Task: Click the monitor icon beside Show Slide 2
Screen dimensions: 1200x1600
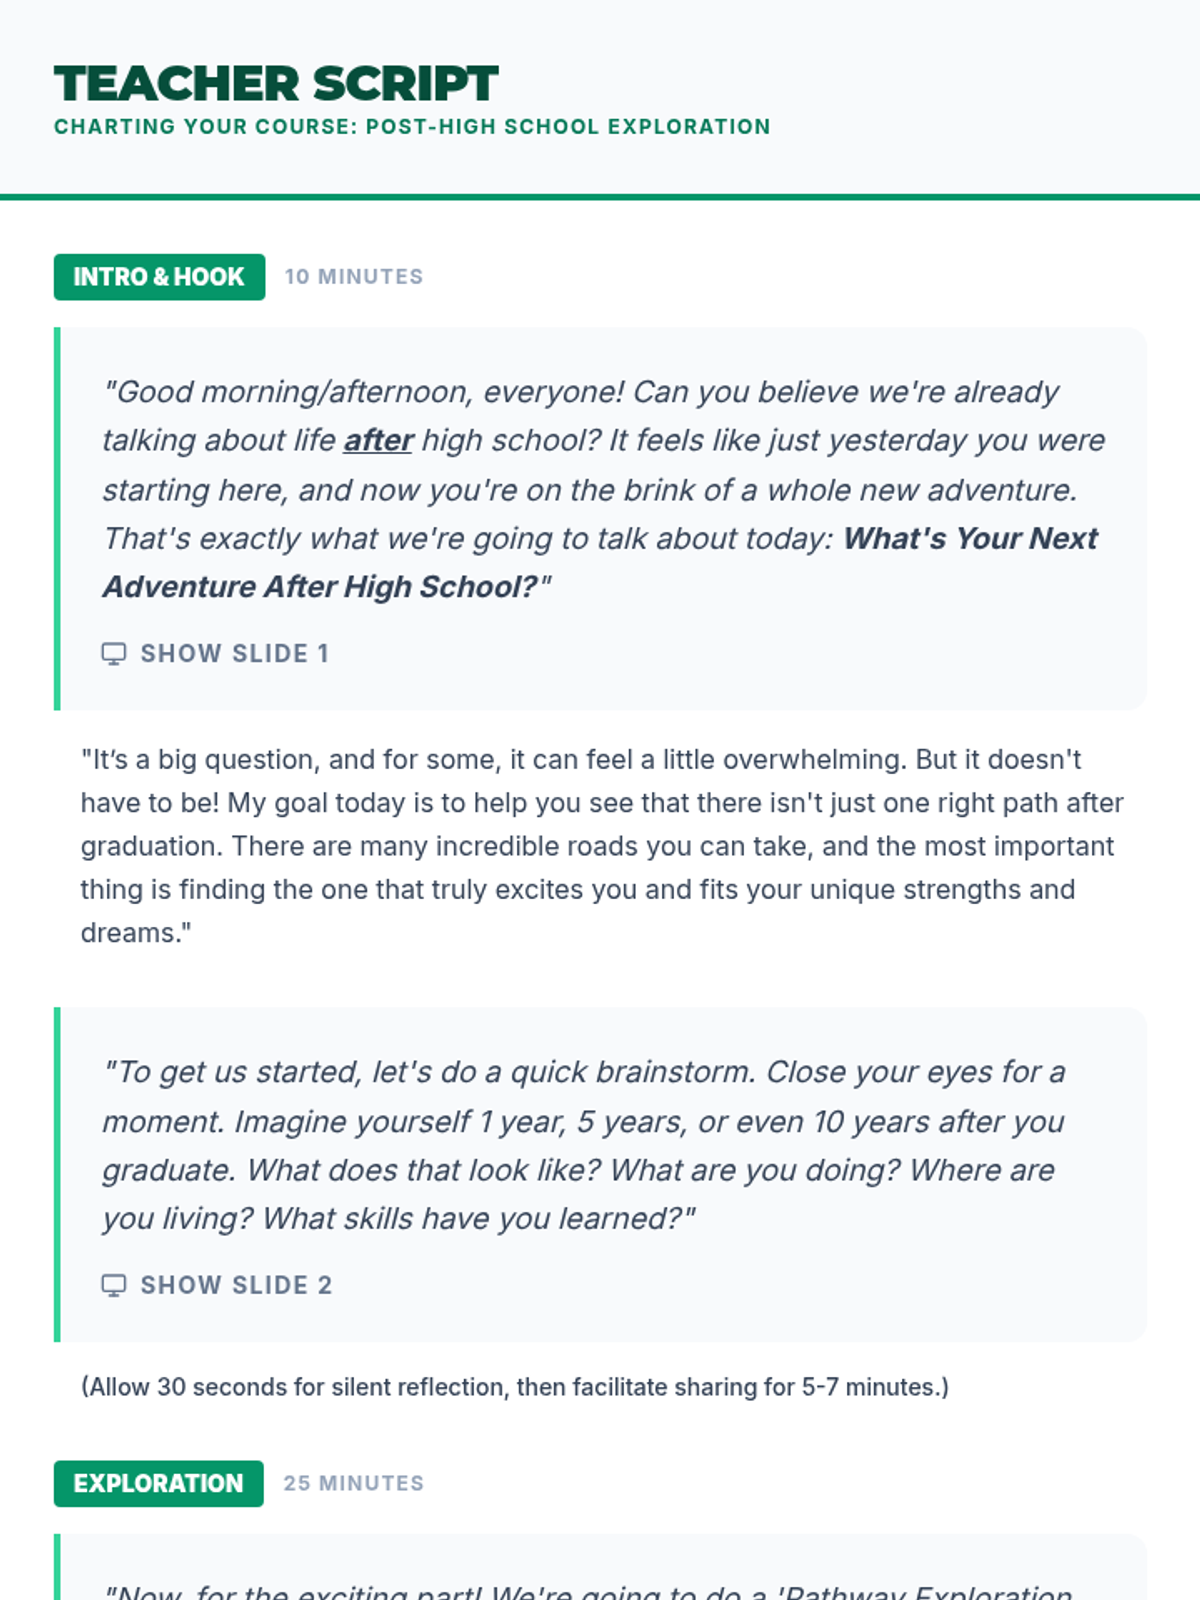Action: (x=114, y=1285)
